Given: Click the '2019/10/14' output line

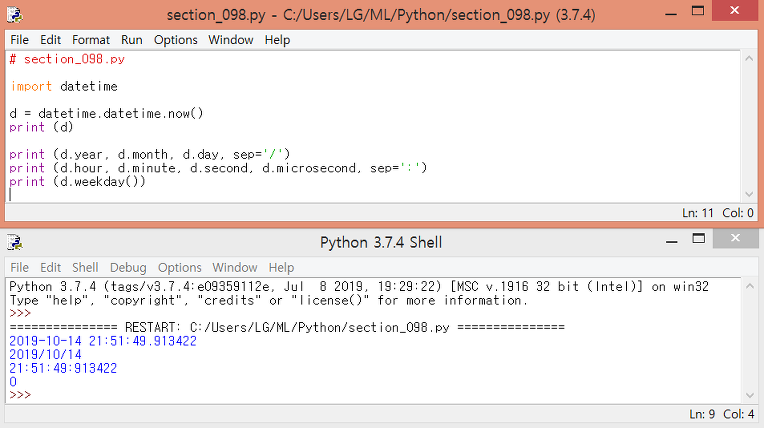Looking at the screenshot, I should click(45, 355).
